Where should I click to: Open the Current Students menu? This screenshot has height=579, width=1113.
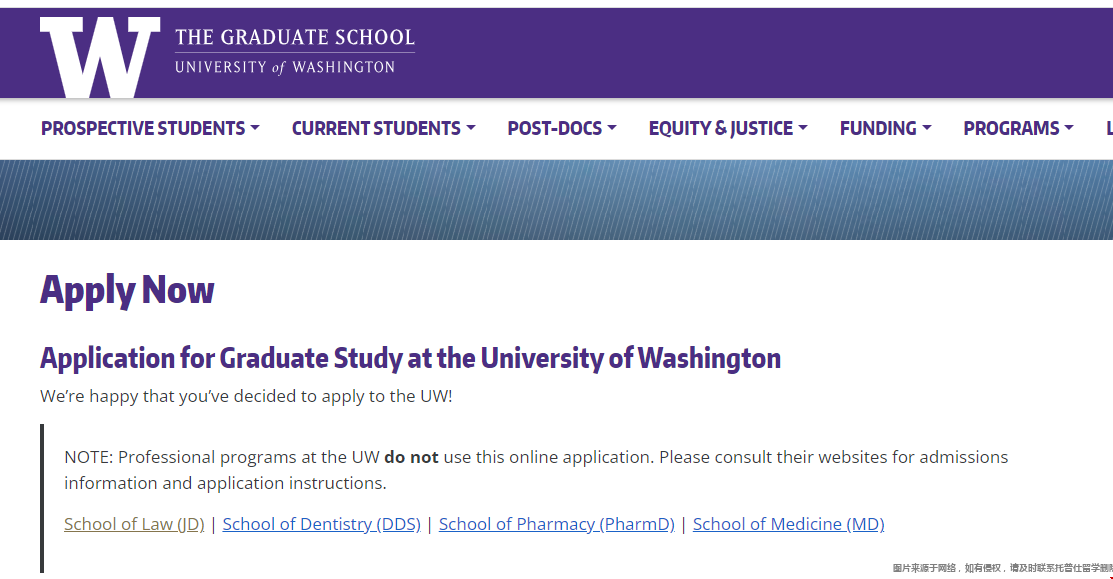[x=383, y=128]
